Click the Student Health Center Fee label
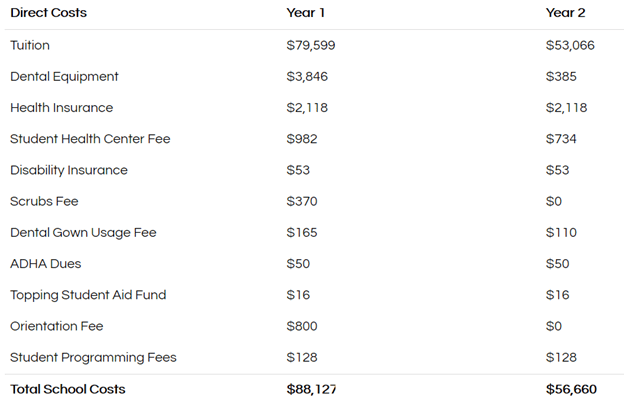The height and width of the screenshot is (401, 624). point(90,138)
